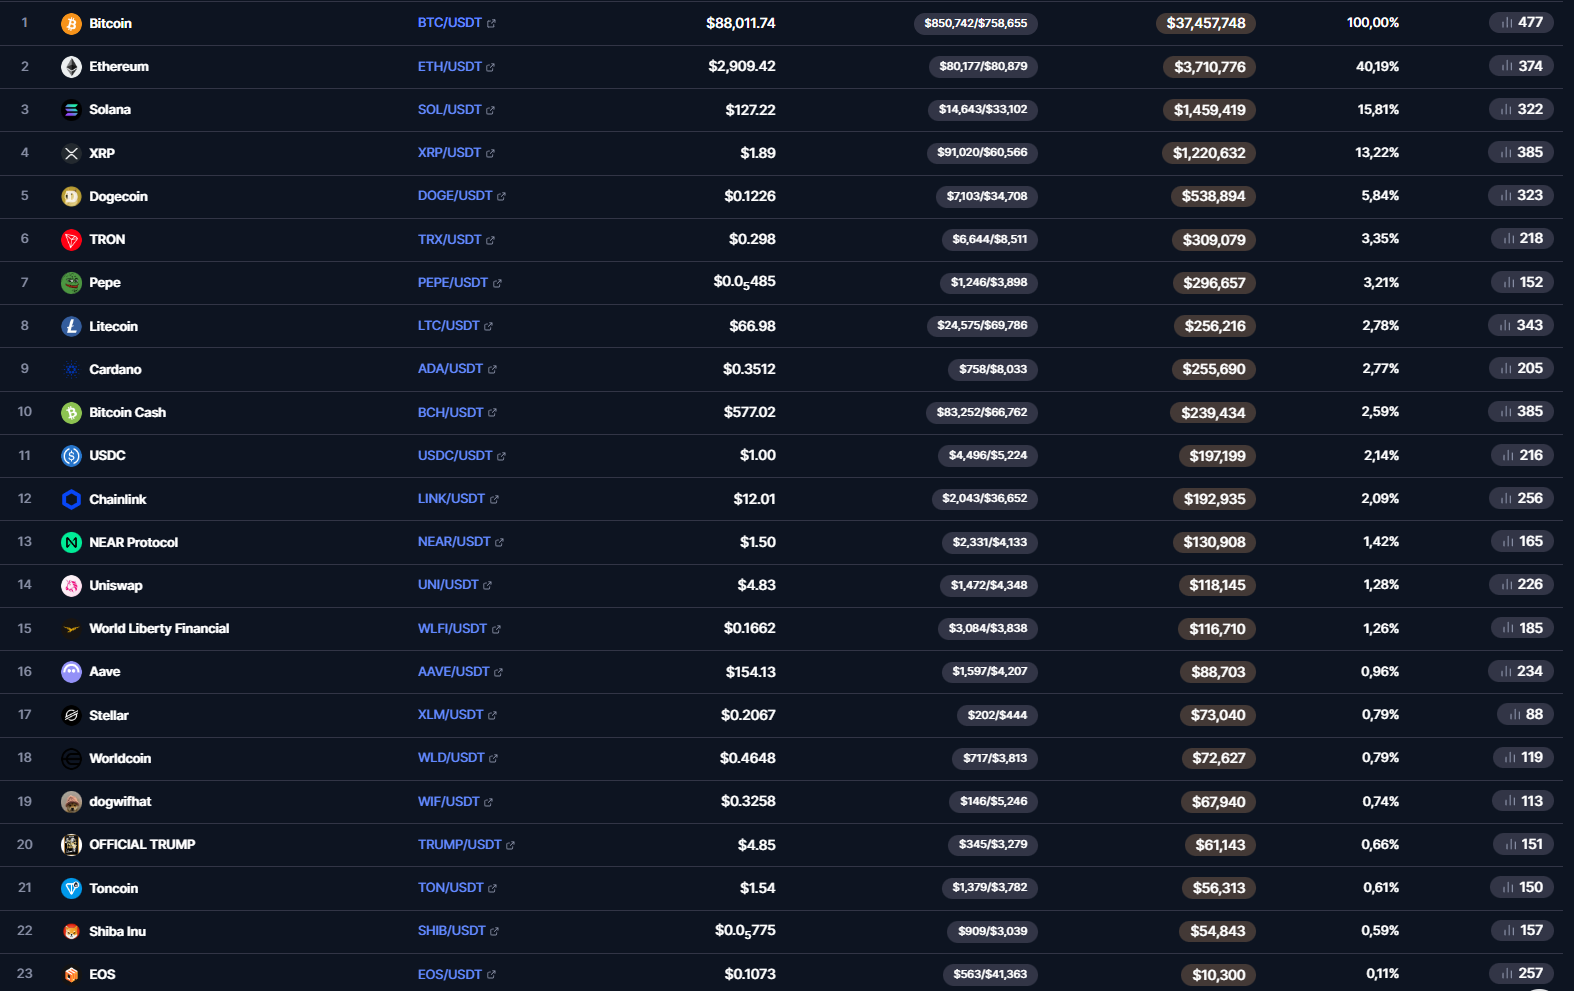Click the TRON red logo icon
This screenshot has width=1574, height=991.
pos(71,240)
